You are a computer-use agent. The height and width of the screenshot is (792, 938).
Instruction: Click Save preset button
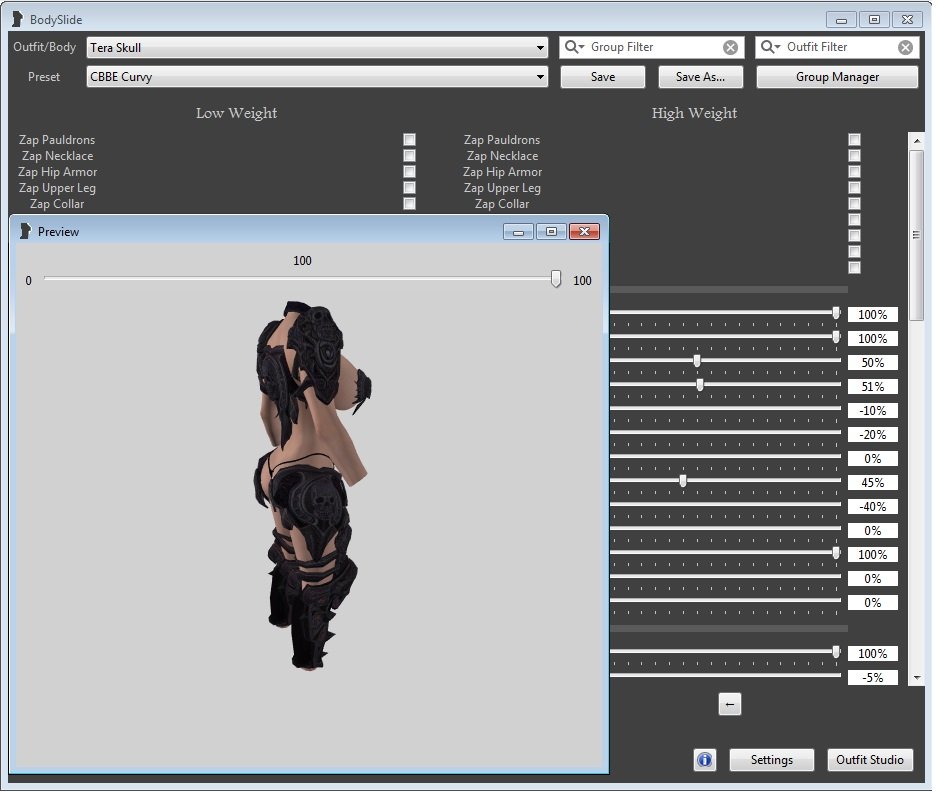[603, 77]
